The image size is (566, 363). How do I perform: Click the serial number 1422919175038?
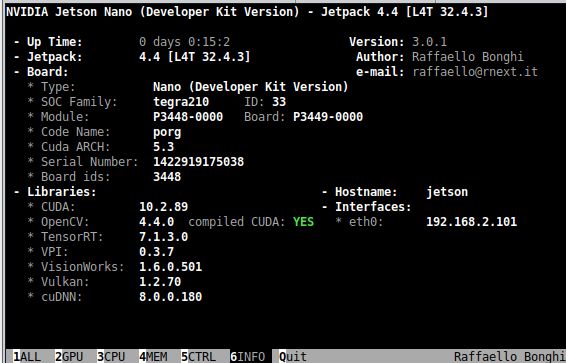pos(198,162)
